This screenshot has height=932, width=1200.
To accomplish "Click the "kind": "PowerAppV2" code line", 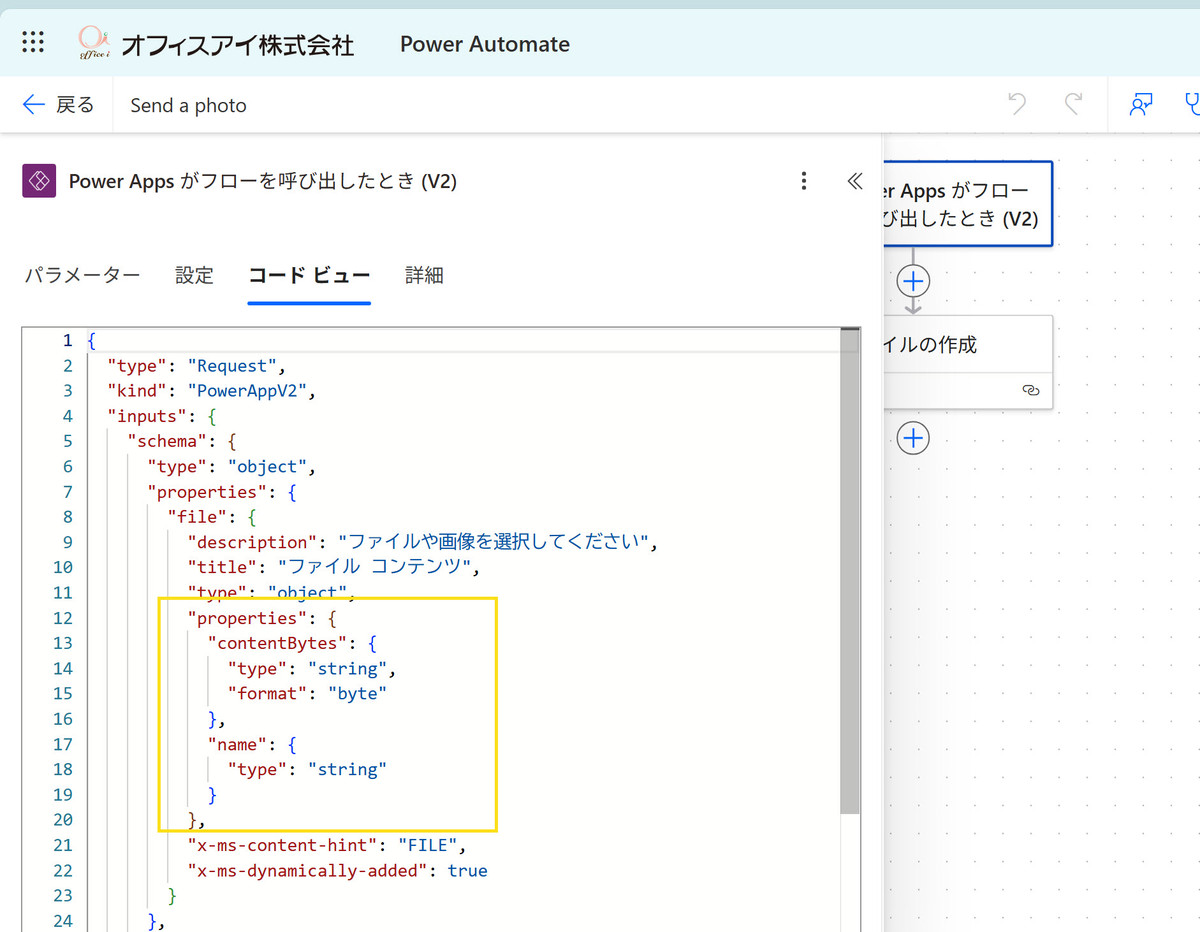I will coord(212,390).
